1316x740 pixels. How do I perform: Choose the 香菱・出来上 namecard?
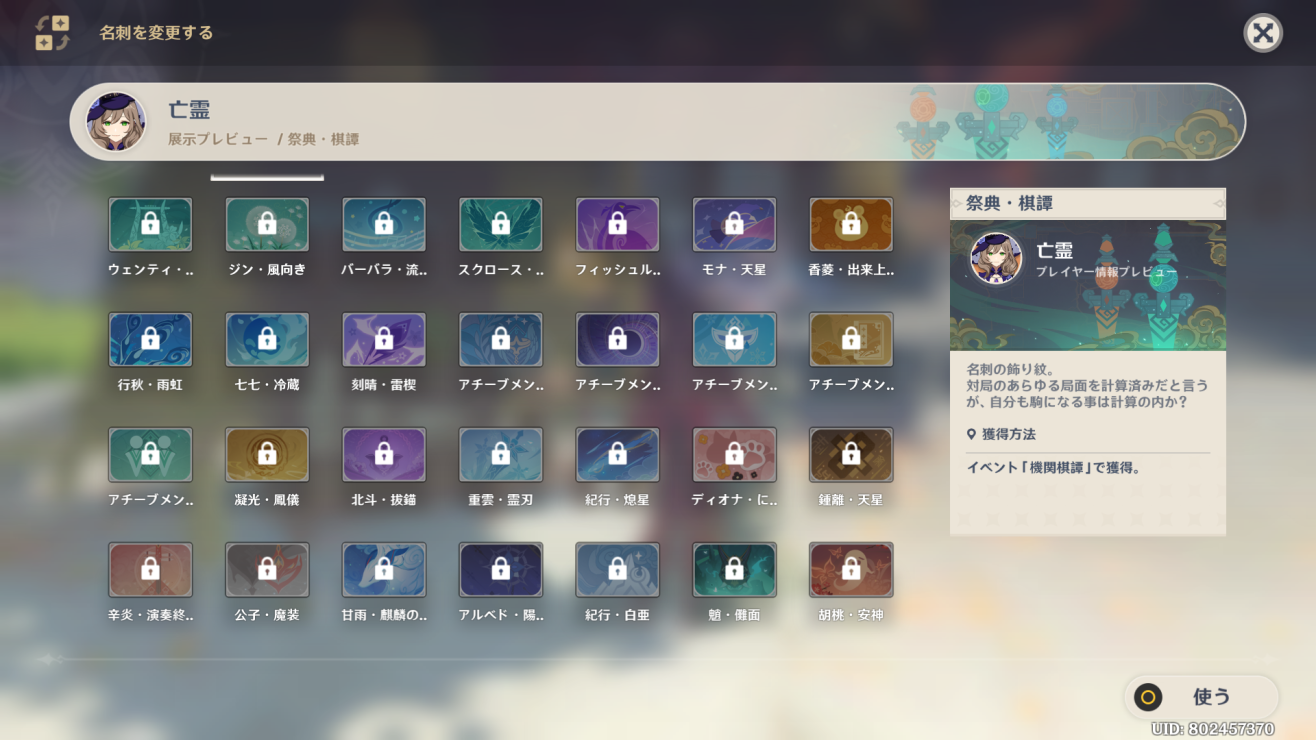point(851,223)
